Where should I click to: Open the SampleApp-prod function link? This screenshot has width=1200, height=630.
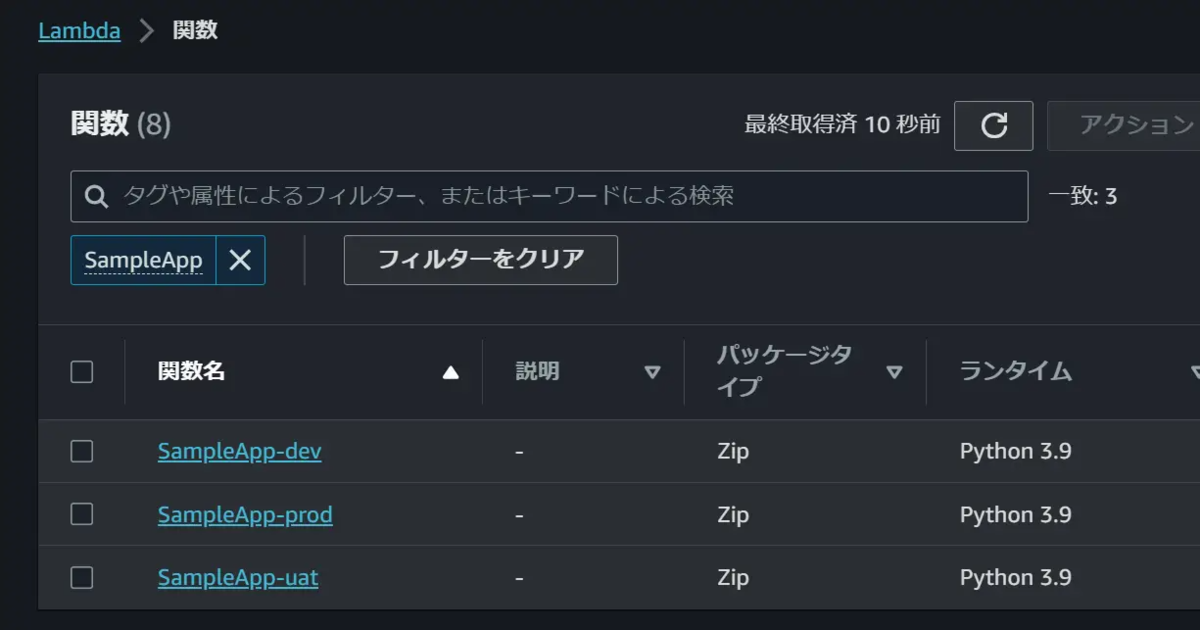pyautogui.click(x=245, y=514)
